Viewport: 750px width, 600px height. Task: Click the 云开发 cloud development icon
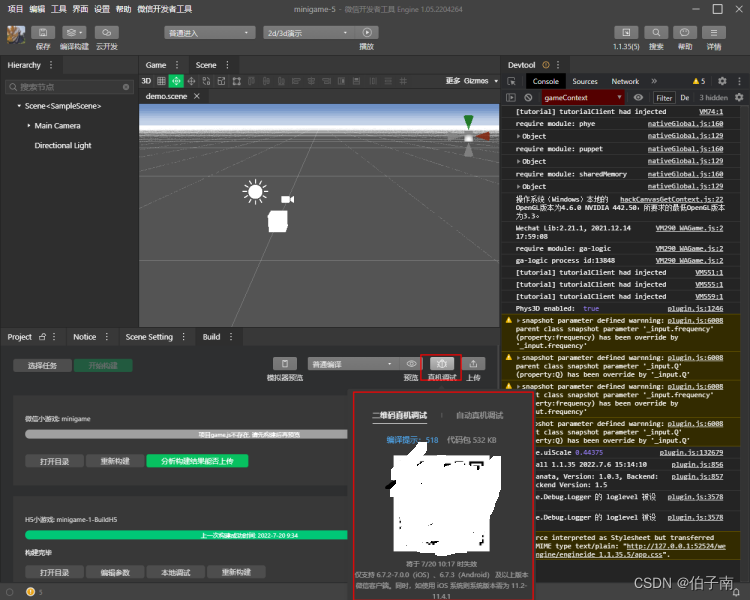tap(106, 33)
